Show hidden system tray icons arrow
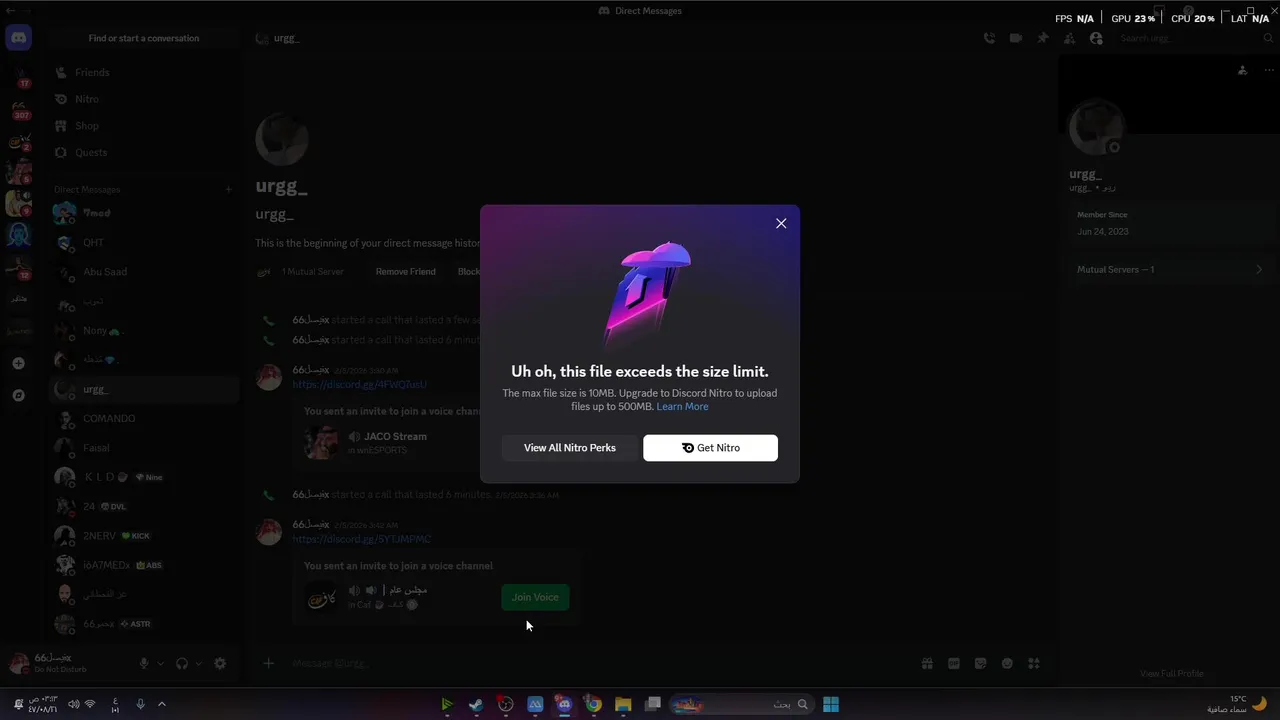The image size is (1280, 720). click(162, 704)
